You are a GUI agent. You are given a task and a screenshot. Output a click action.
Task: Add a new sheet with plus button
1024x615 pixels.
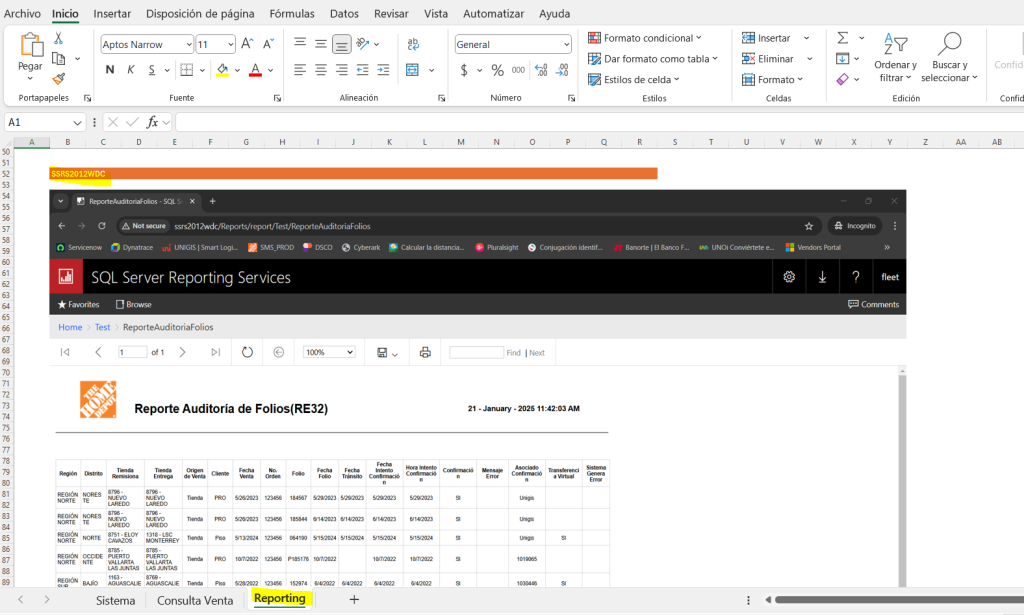(x=354, y=599)
